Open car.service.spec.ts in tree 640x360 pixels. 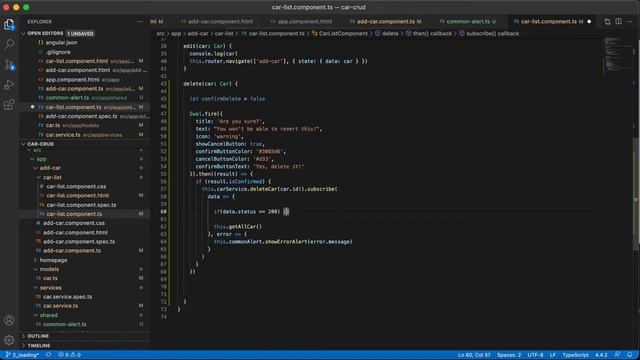click(x=68, y=297)
